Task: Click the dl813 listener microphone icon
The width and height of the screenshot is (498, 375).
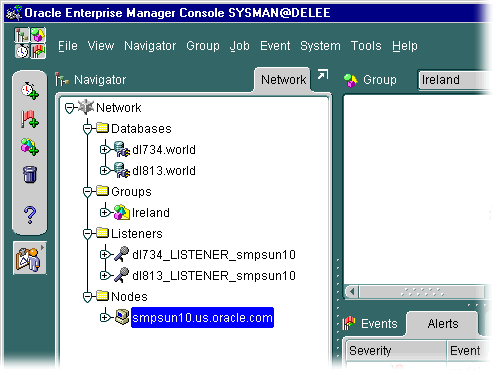Action: pyautogui.click(x=121, y=275)
